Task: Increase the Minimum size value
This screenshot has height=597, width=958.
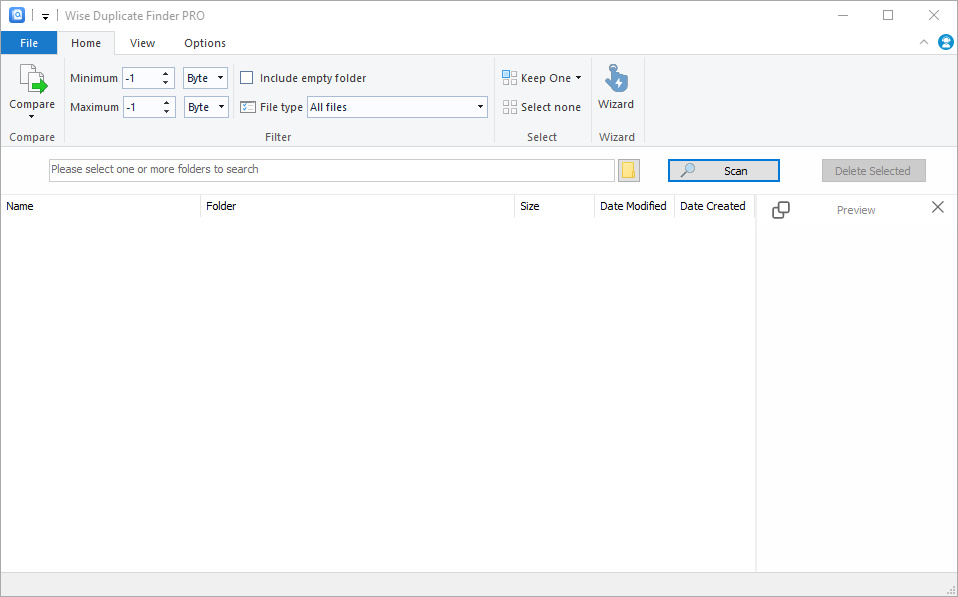Action: pyautogui.click(x=166, y=74)
